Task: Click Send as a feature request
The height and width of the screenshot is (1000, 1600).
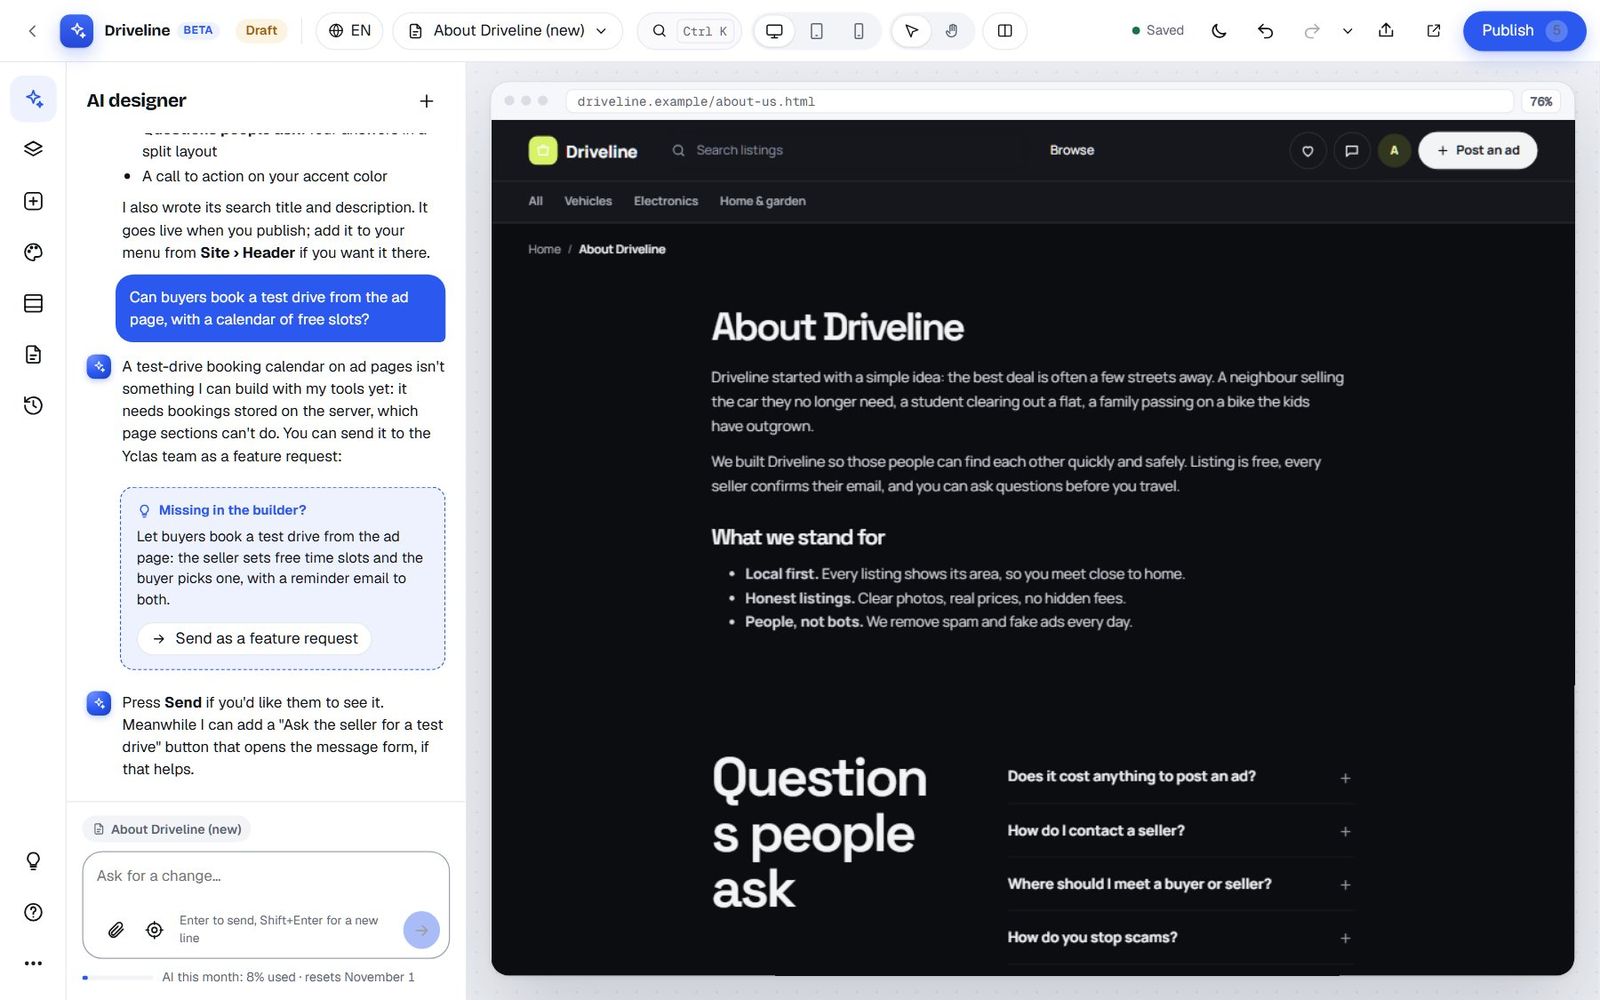Action: (x=254, y=639)
